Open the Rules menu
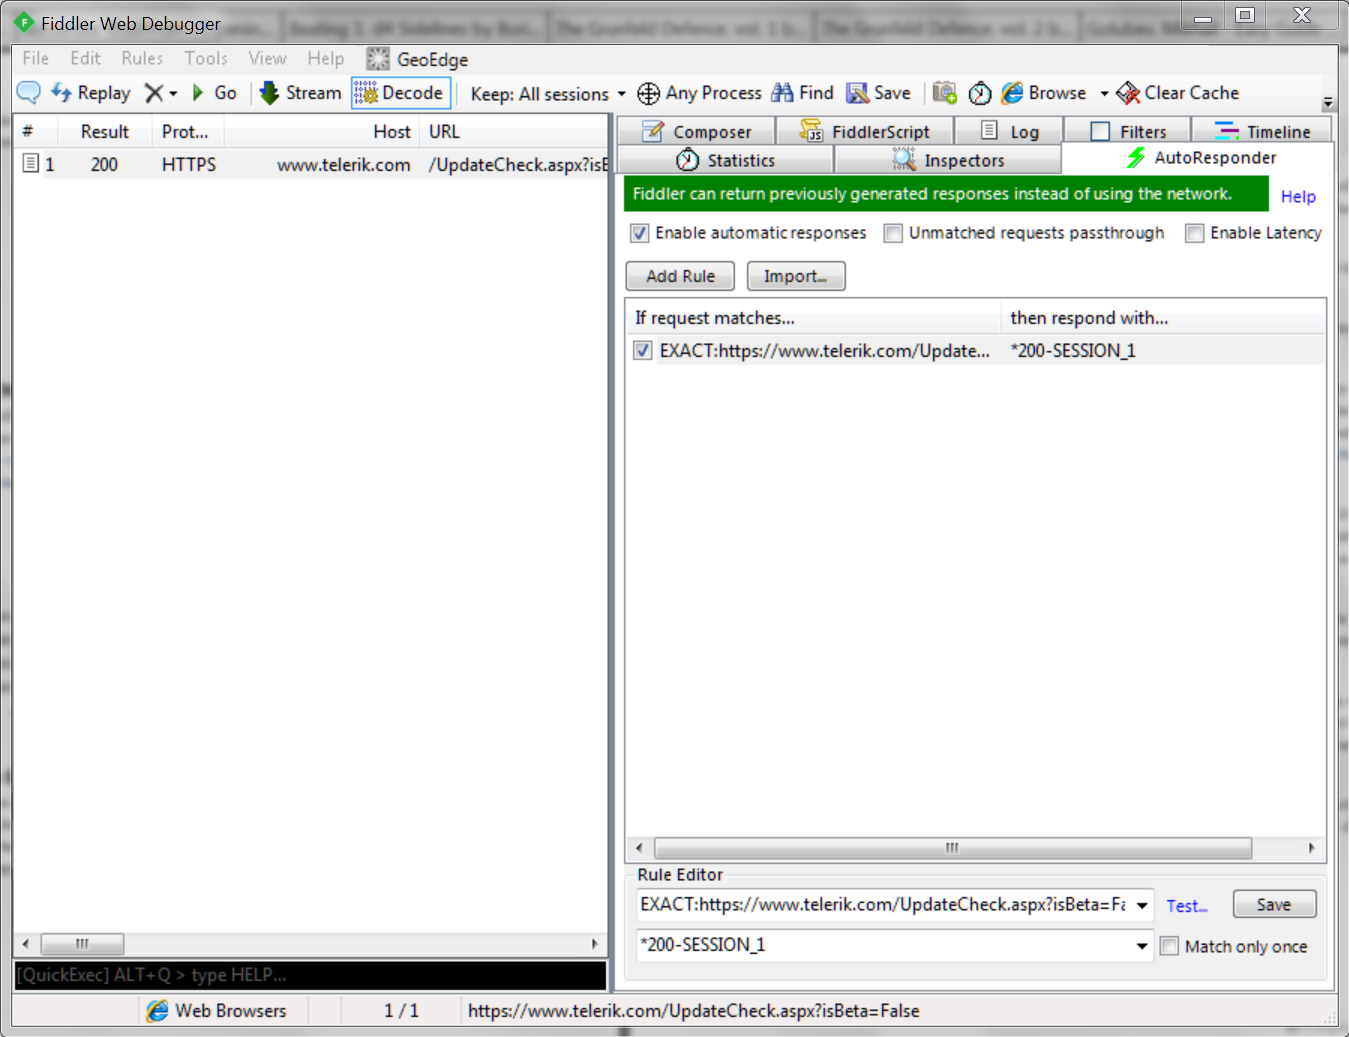 (142, 58)
